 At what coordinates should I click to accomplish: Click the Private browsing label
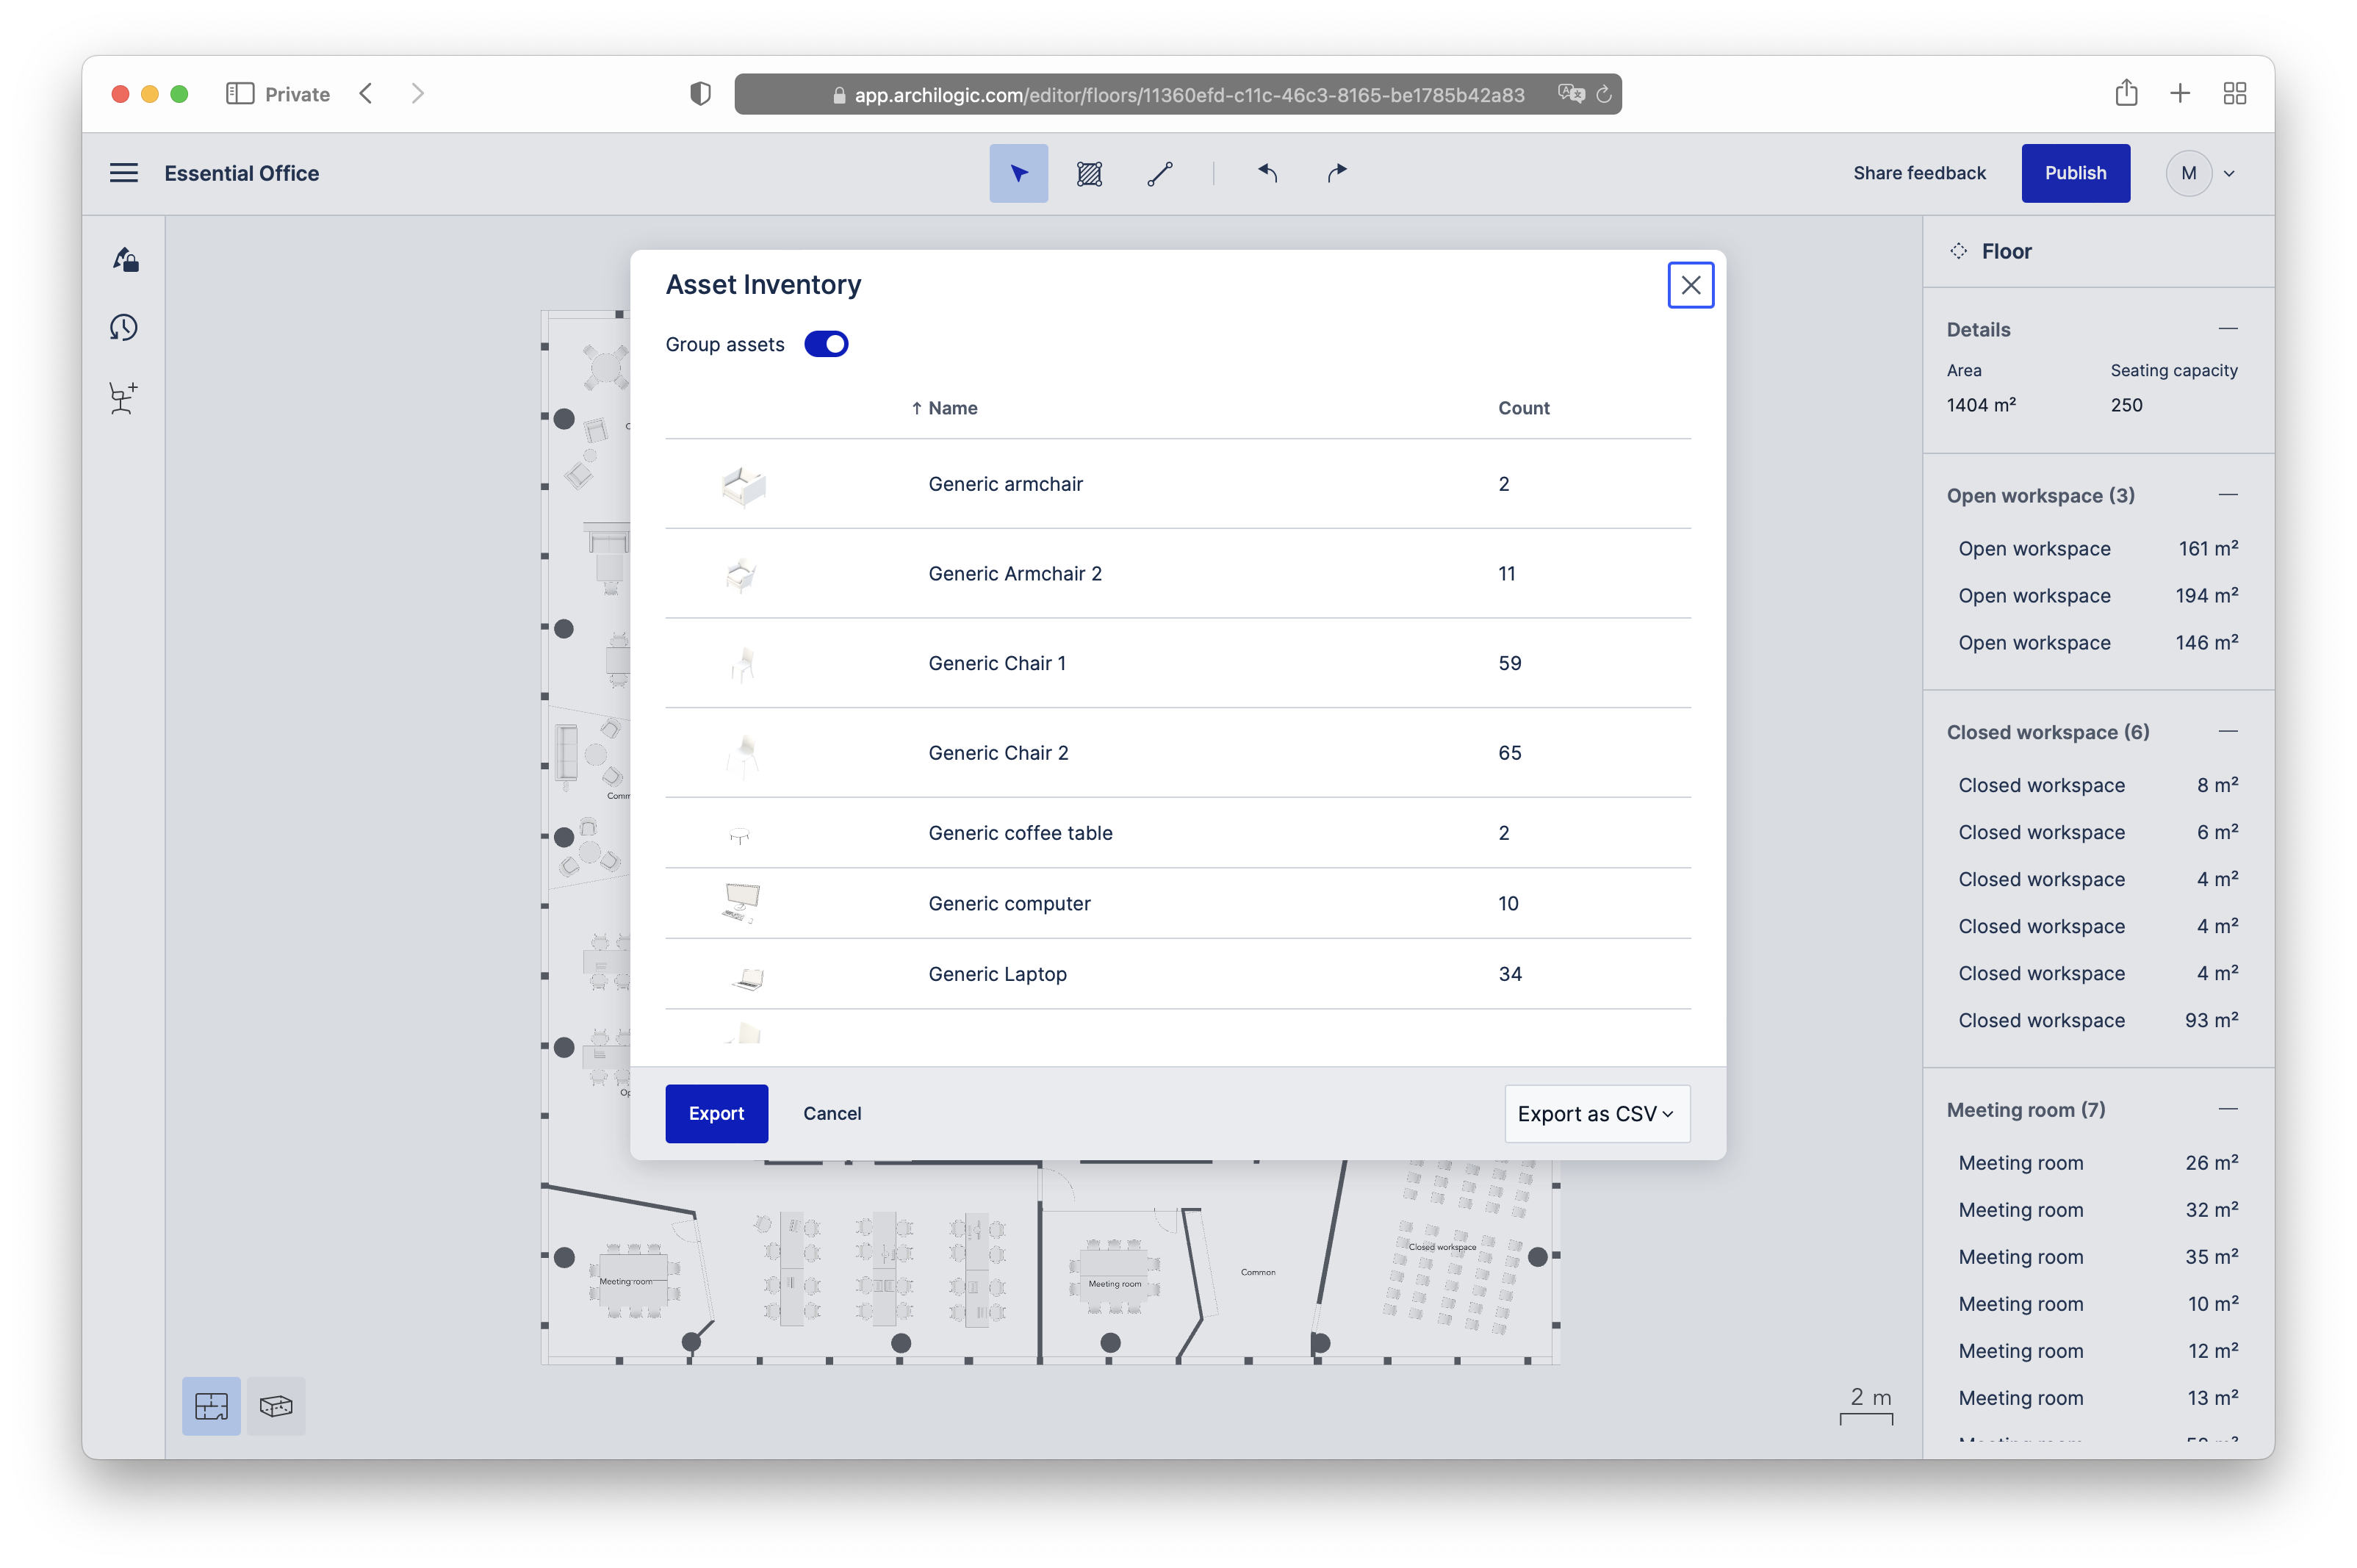(297, 94)
